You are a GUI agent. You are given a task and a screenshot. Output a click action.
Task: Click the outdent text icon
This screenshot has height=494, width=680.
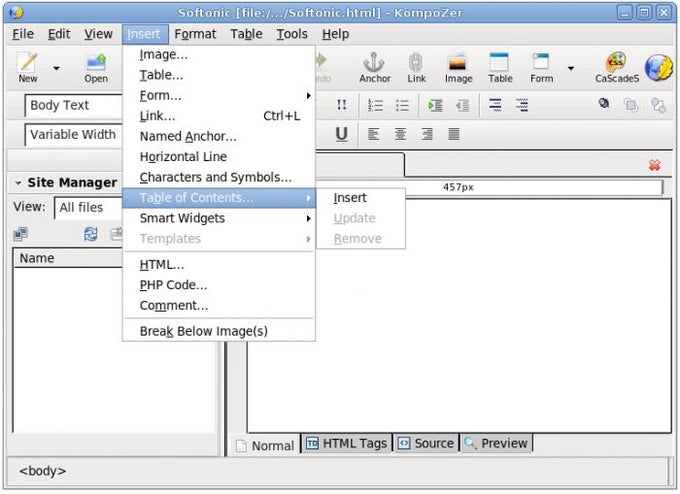click(x=462, y=105)
